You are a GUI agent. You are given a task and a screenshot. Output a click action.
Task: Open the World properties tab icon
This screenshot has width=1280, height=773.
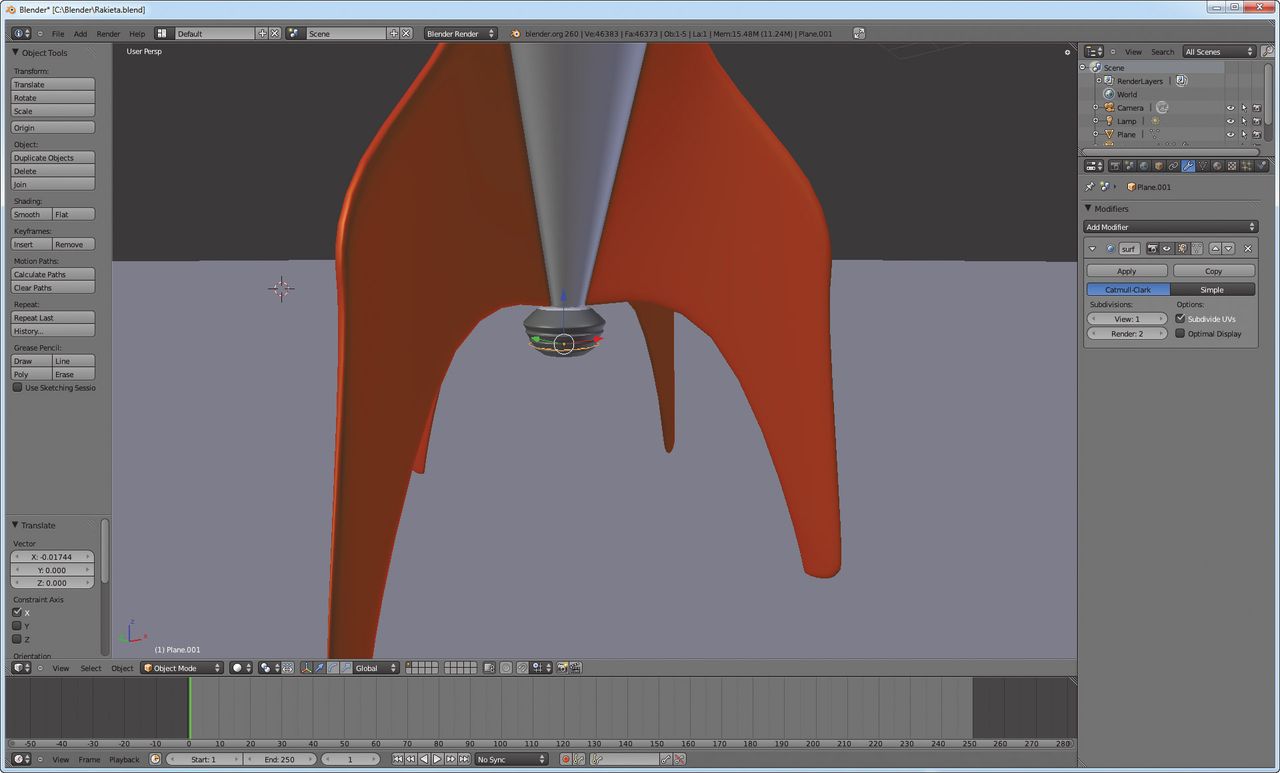tap(1144, 166)
